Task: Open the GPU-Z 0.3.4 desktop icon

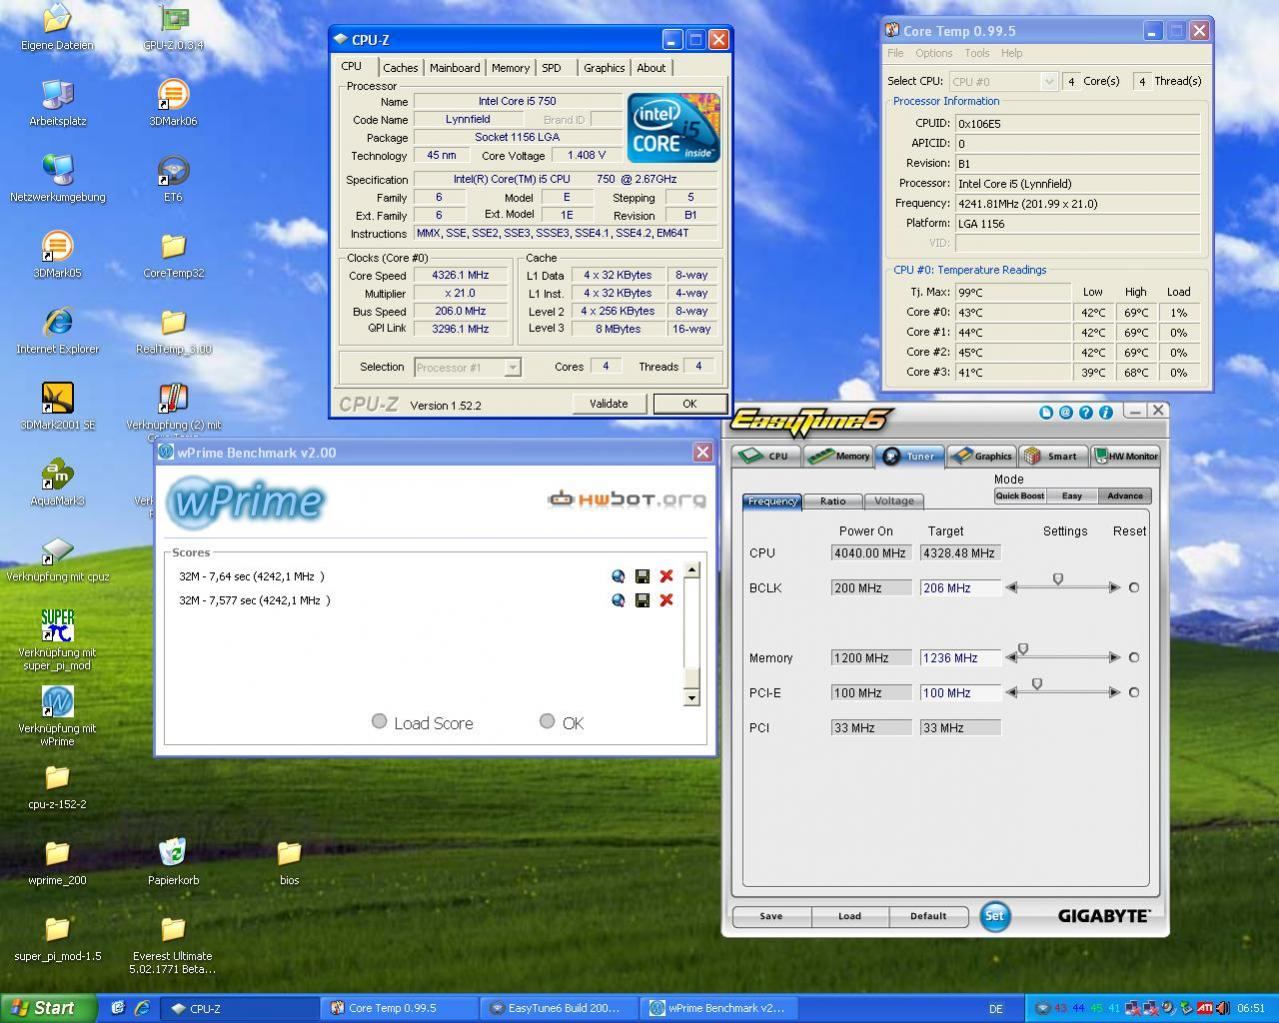Action: 173,18
